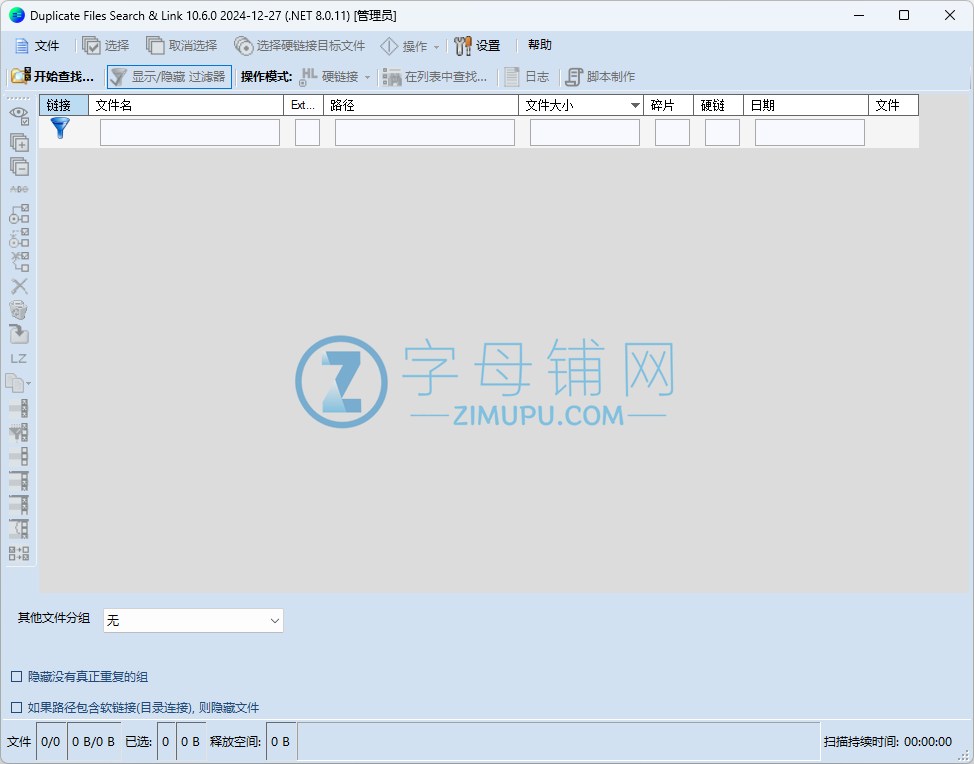Click the 硬链 column header
Screen dimensions: 974x764
(x=719, y=106)
